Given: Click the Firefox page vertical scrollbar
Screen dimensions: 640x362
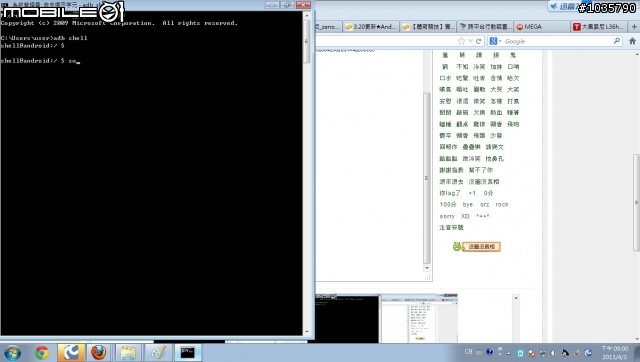Looking at the screenshot, I should (636, 202).
